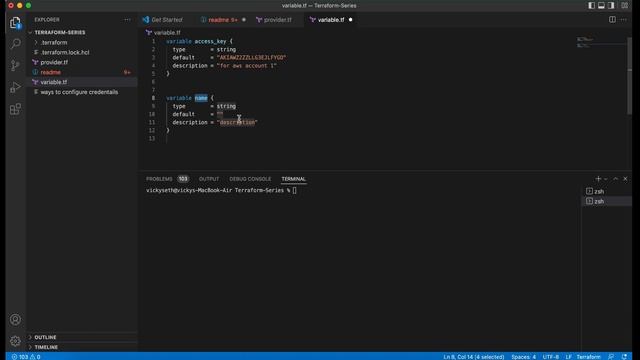The width and height of the screenshot is (640, 360).
Task: Open the notifications bell in status bar
Action: click(x=624, y=357)
